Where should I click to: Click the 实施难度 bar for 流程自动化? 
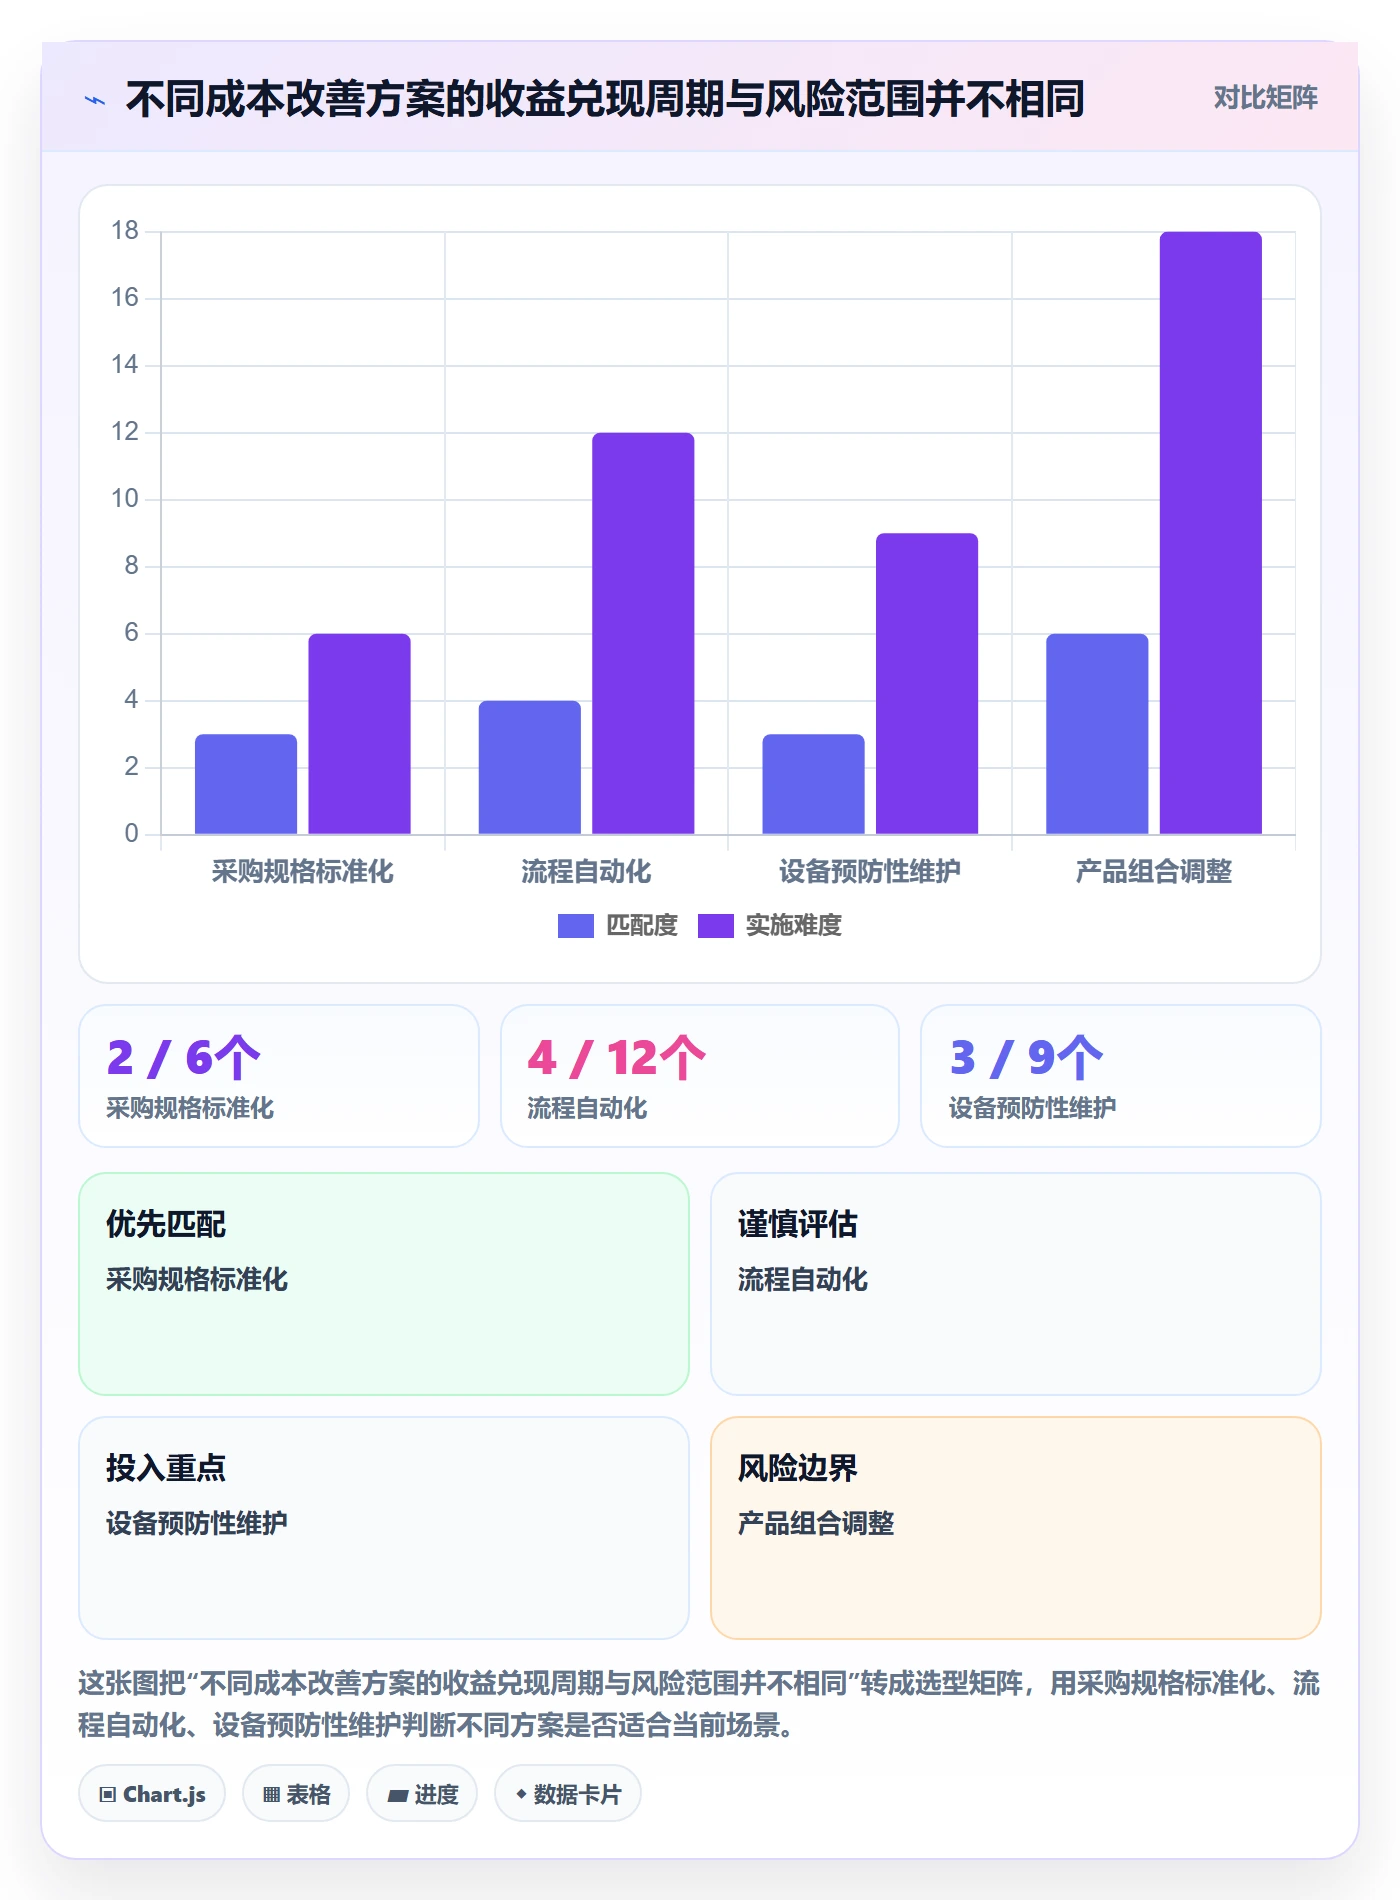pos(643,633)
